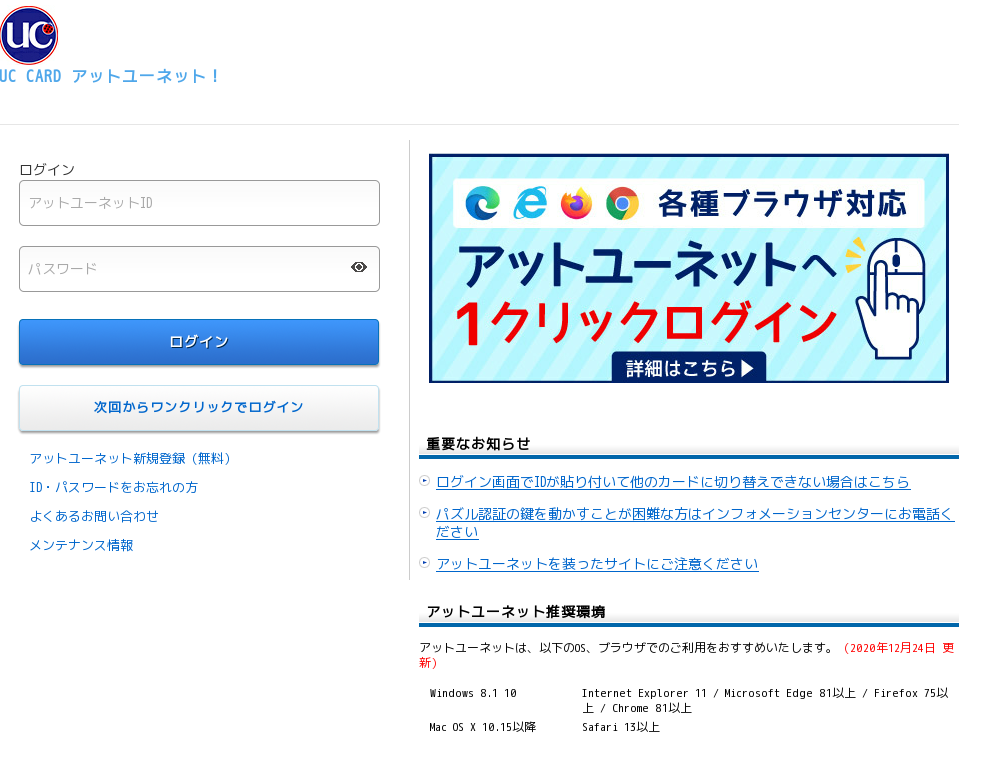
Task: Click the UC CARD アットユーネット！ header text
Action: pos(110,76)
